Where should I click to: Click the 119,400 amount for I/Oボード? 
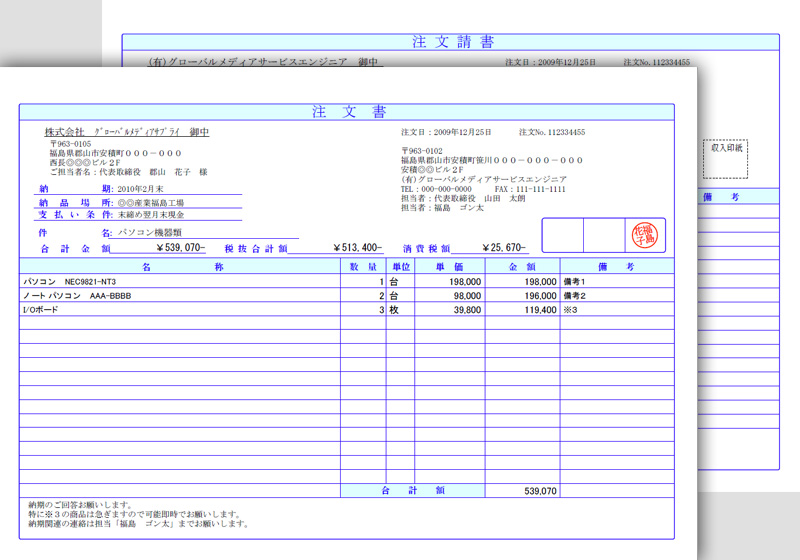(540, 310)
